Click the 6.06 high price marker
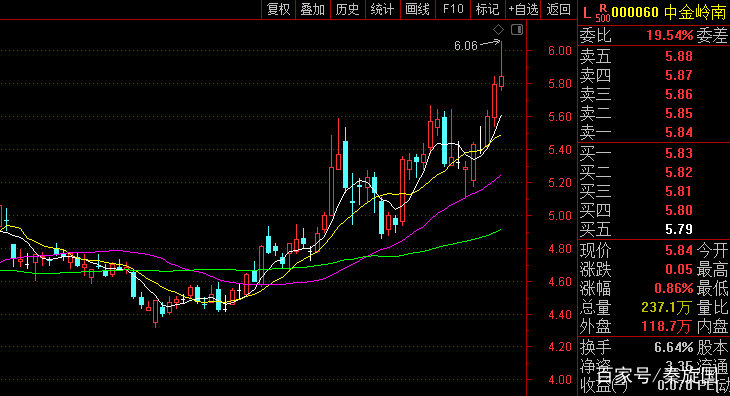This screenshot has height=396, width=730. 466,46
